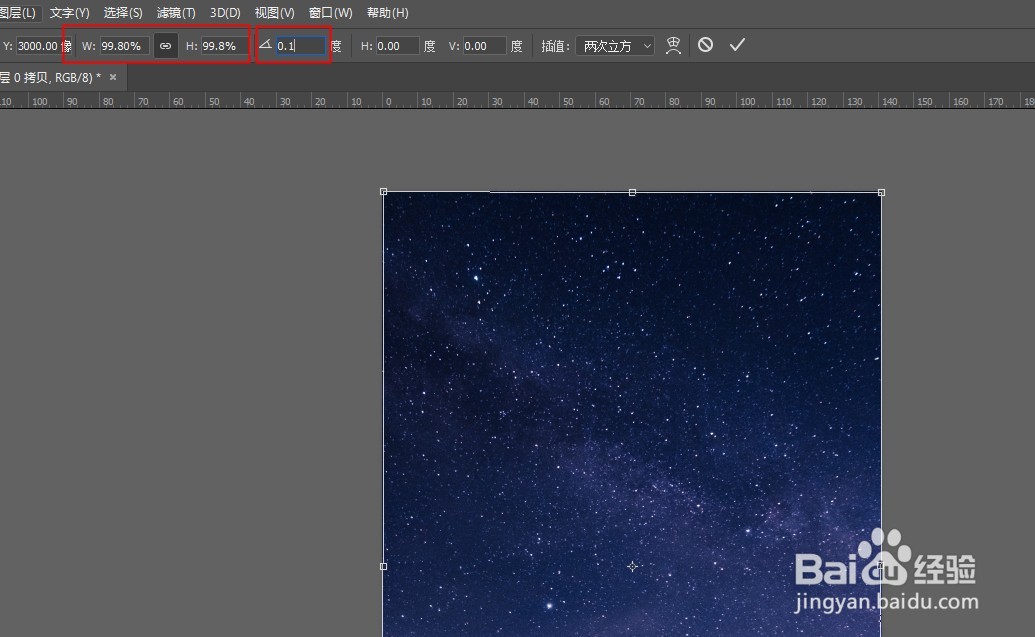Click the top-right transform handle
This screenshot has width=1035, height=637.
(881, 192)
